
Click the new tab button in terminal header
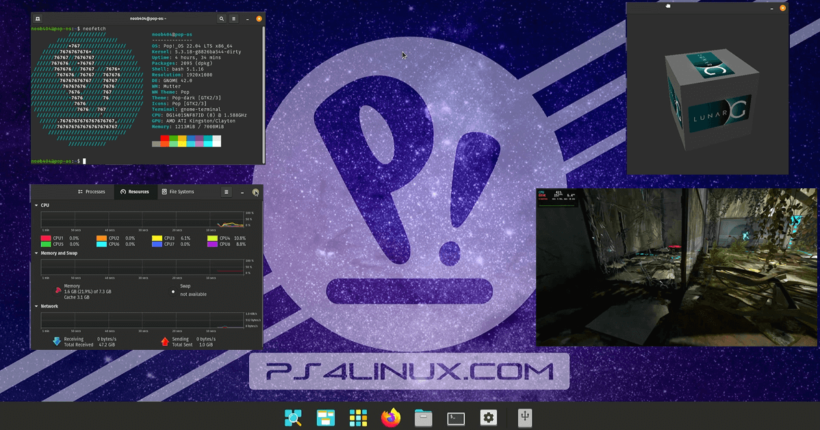[x=38, y=19]
